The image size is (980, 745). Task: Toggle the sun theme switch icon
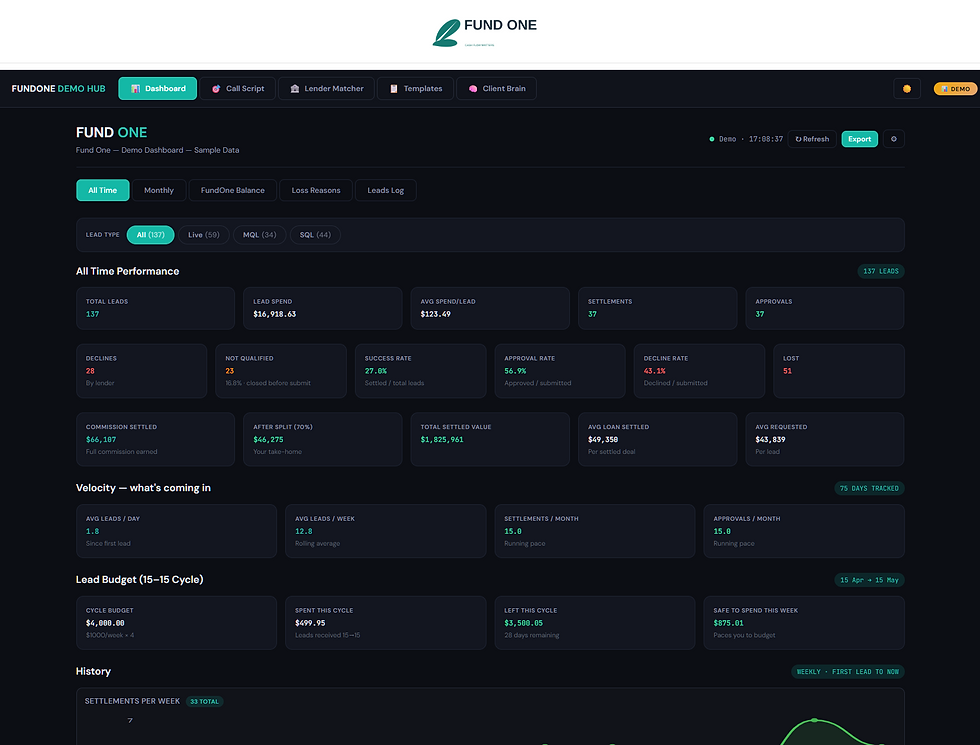pyautogui.click(x=906, y=89)
